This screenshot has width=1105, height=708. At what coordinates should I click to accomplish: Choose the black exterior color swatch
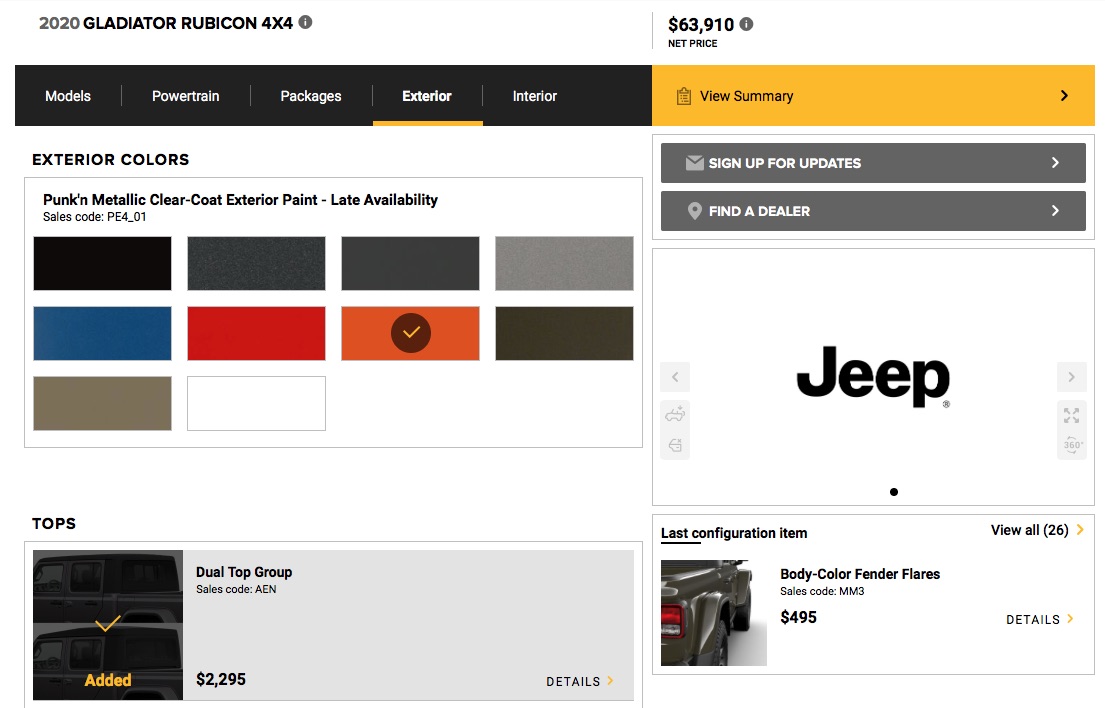click(x=102, y=263)
